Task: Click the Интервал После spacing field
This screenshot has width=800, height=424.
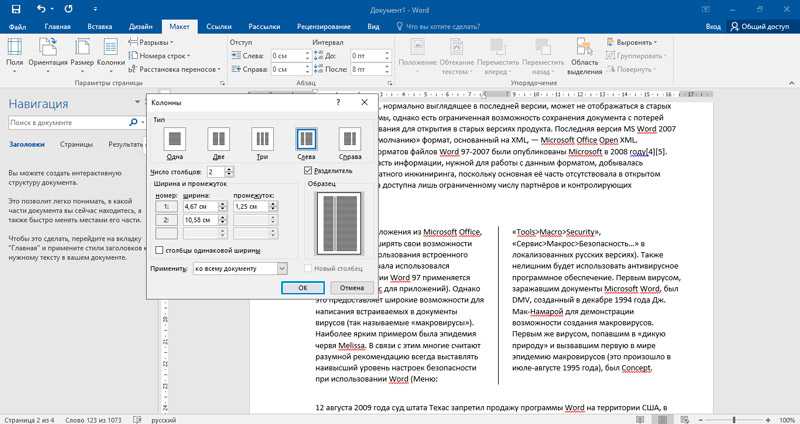Action: coord(367,69)
